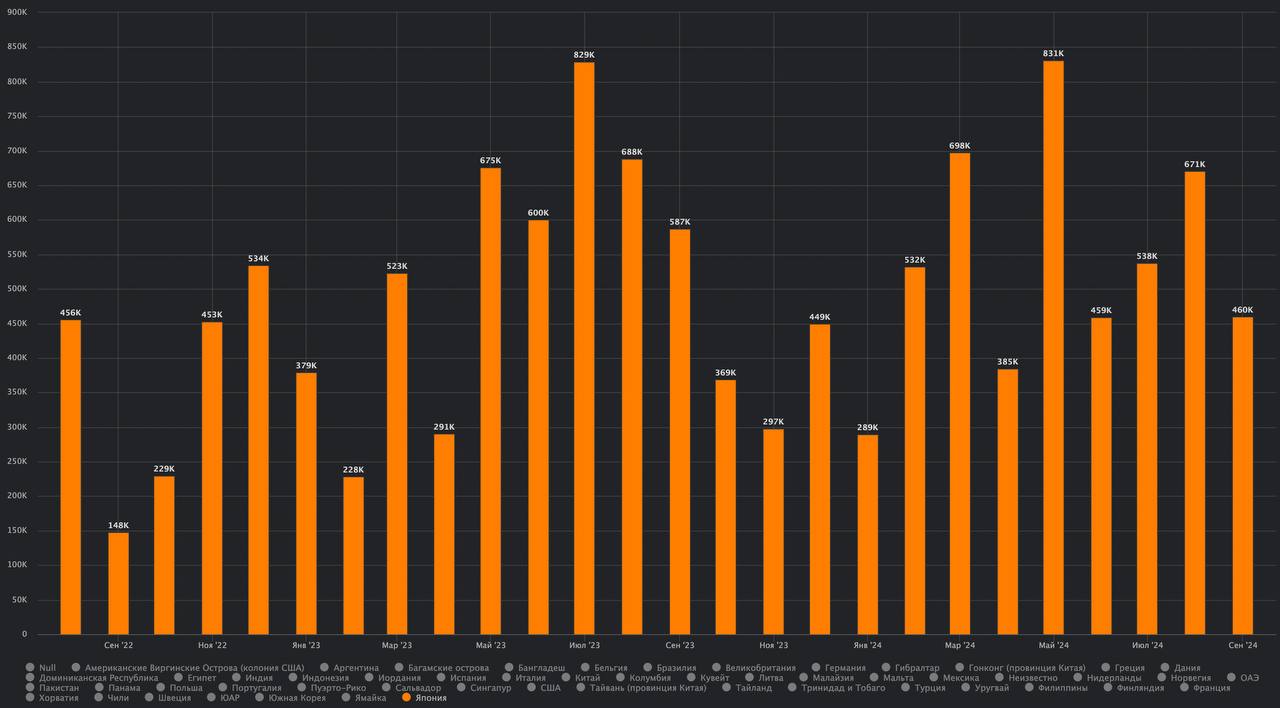Click the ОАЭ legend dot
Image resolution: width=1280 pixels, height=708 pixels.
1232,678
